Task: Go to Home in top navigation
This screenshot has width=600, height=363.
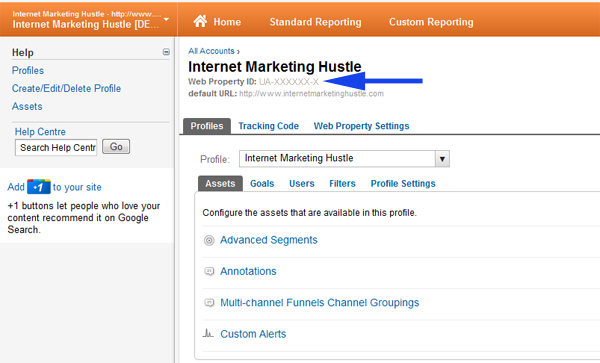Action: pos(227,22)
